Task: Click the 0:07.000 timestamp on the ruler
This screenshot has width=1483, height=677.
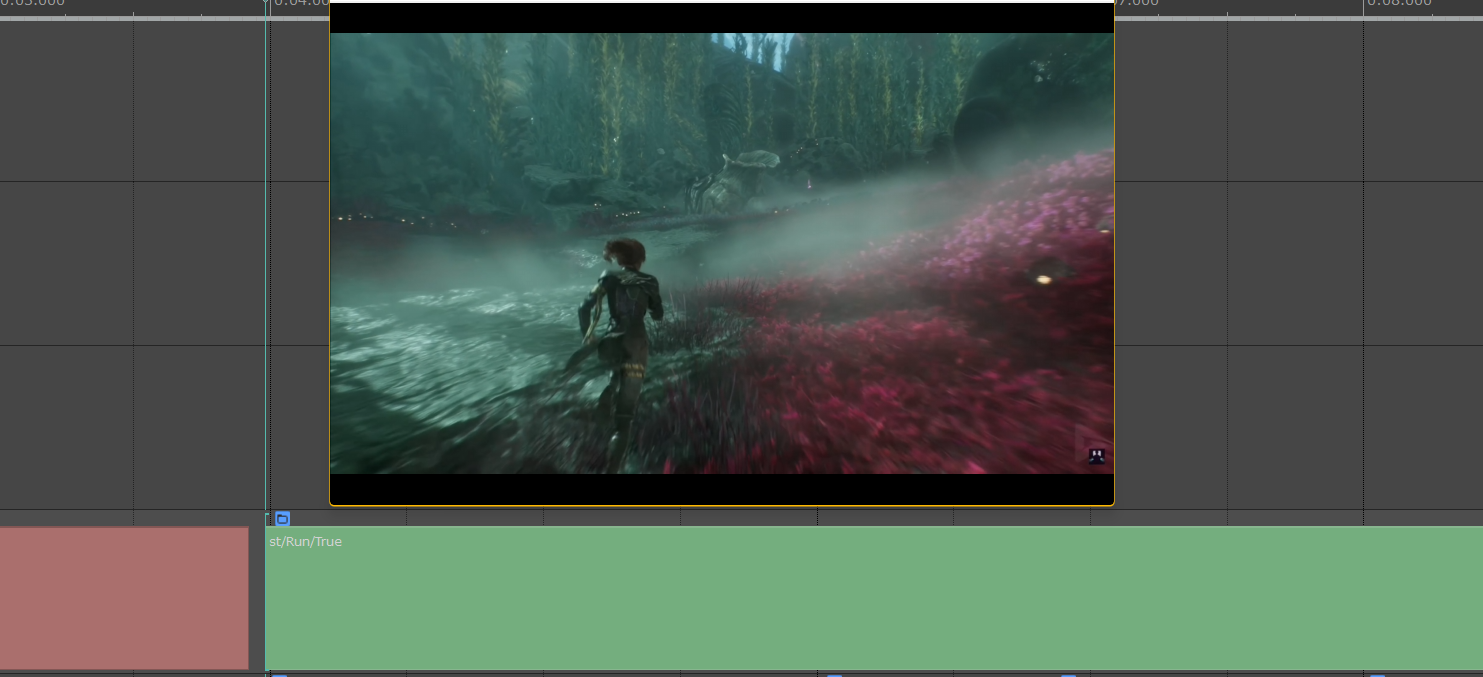Action: [1138, 3]
